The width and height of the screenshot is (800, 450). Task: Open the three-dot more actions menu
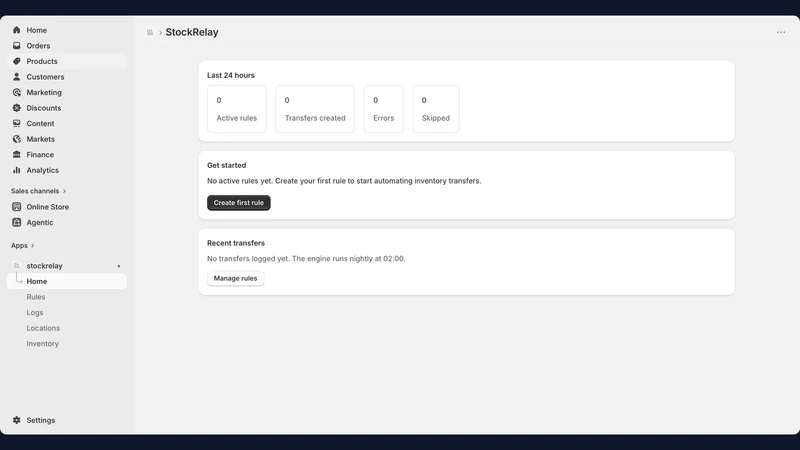781,32
